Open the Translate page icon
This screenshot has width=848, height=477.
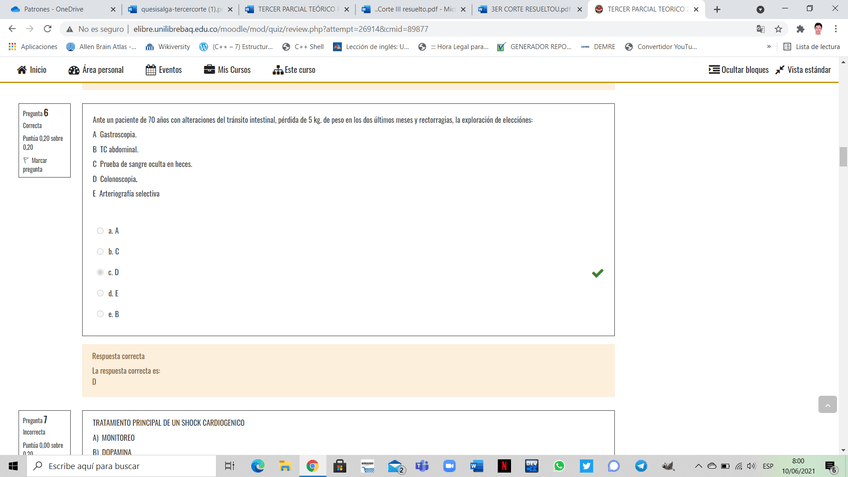point(760,29)
